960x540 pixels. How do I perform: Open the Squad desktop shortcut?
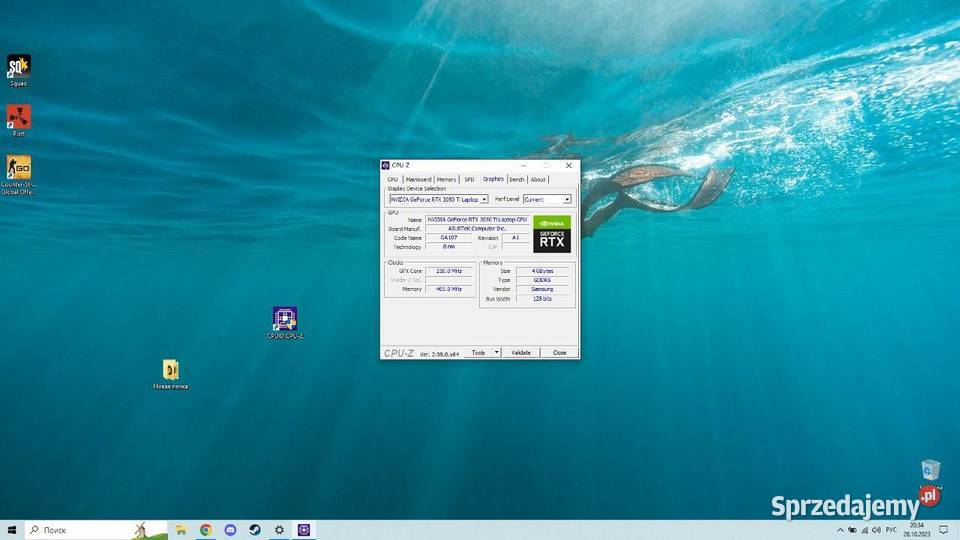[x=18, y=70]
